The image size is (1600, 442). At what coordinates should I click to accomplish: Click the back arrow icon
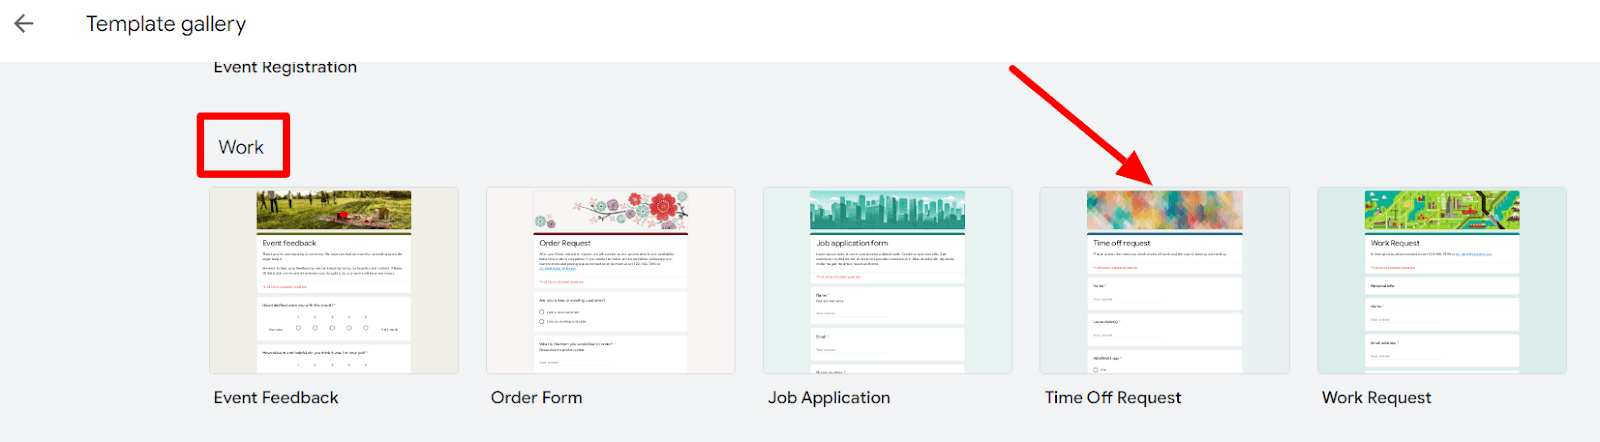[x=24, y=24]
